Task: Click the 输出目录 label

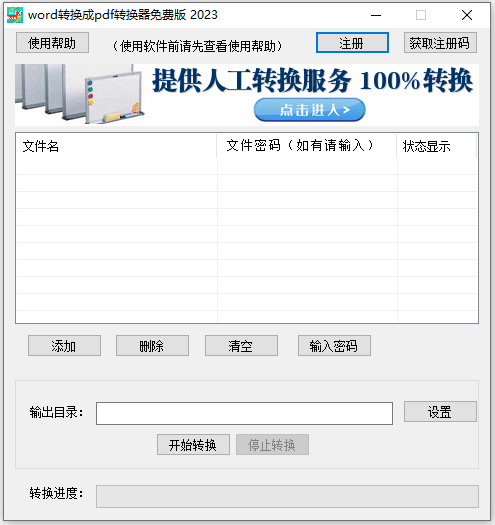Action: (x=56, y=412)
